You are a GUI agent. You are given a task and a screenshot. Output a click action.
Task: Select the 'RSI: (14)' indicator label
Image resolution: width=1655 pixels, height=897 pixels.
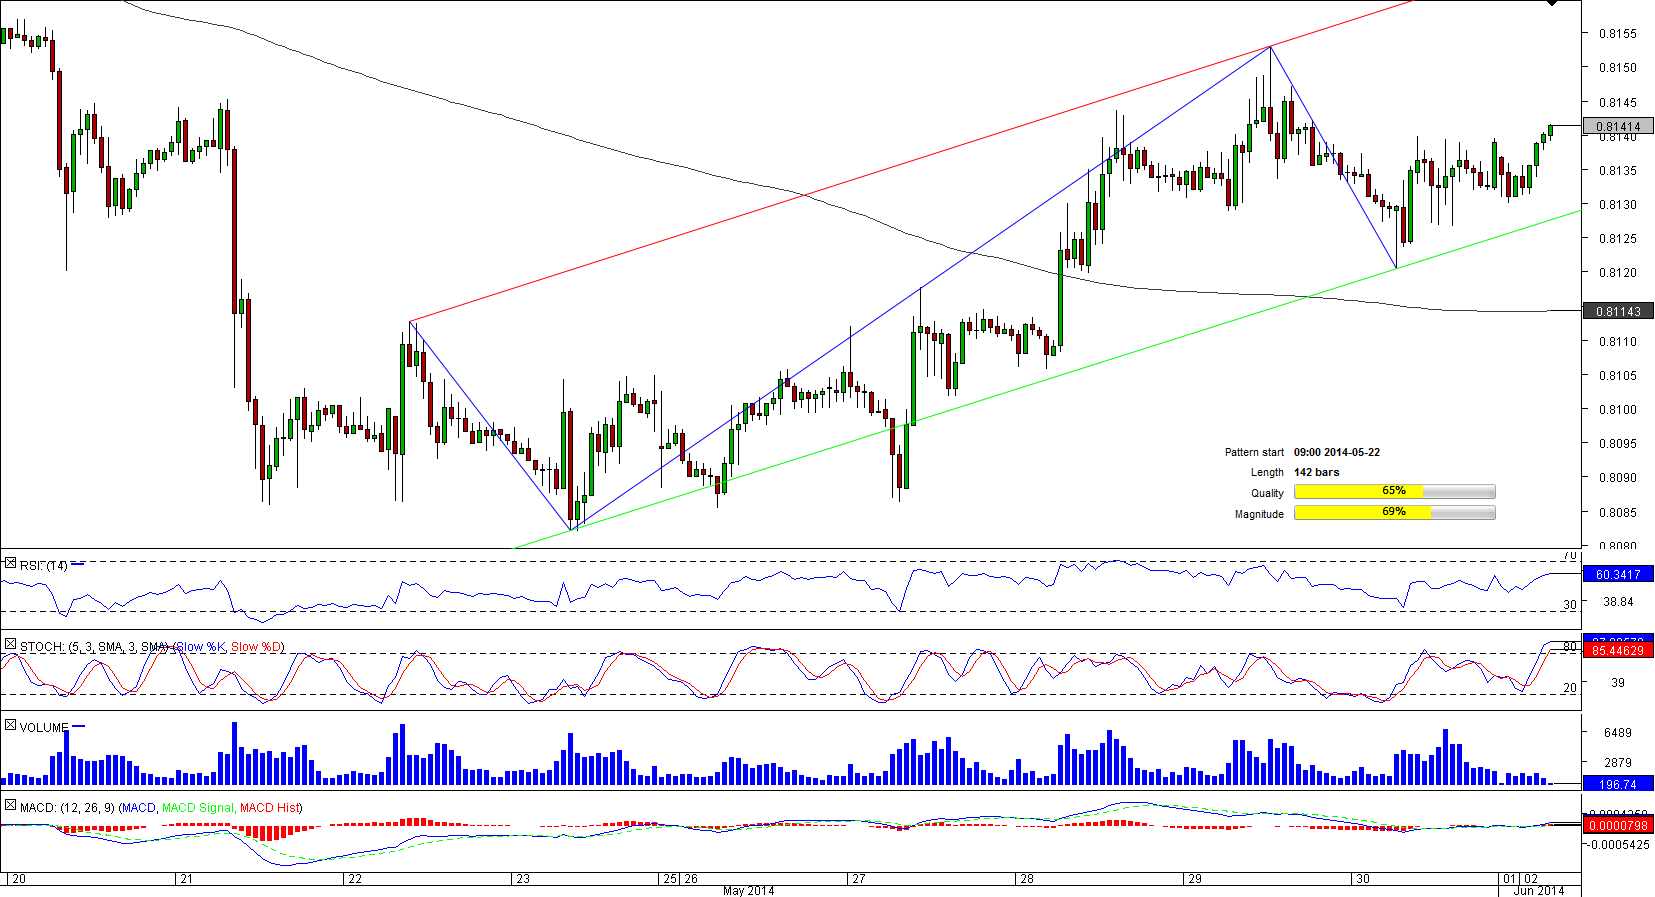coord(44,566)
